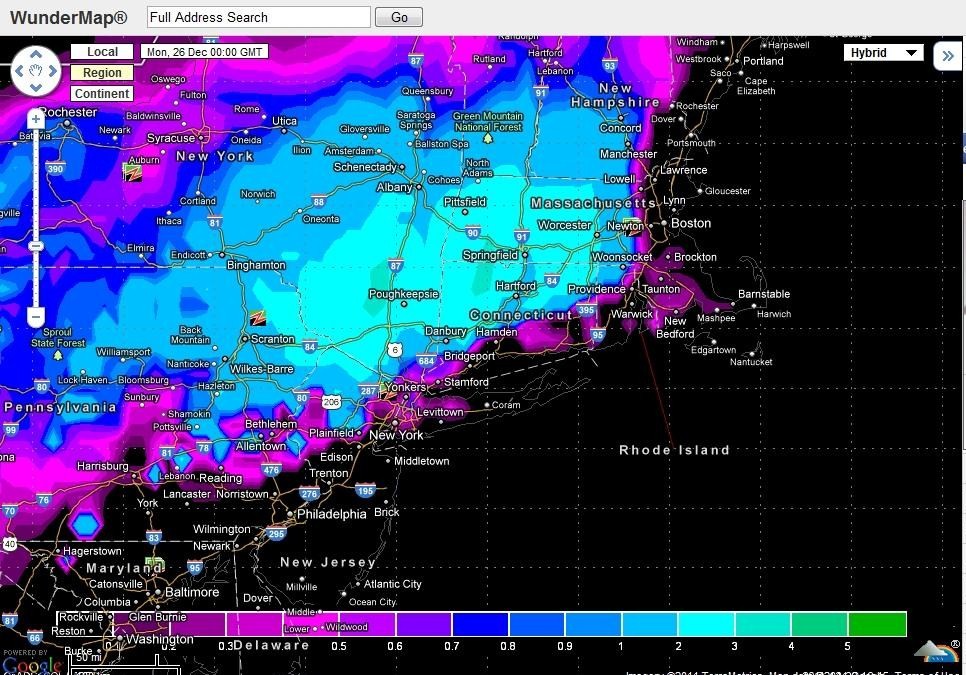This screenshot has height=675, width=966.
Task: Click the Interstate 90 shield near Springfield
Action: click(x=473, y=233)
